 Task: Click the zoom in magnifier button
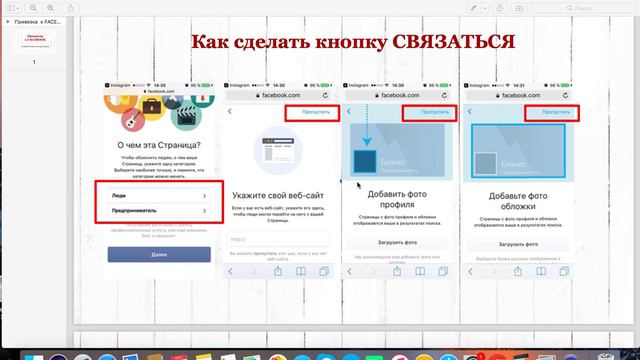tap(51, 8)
